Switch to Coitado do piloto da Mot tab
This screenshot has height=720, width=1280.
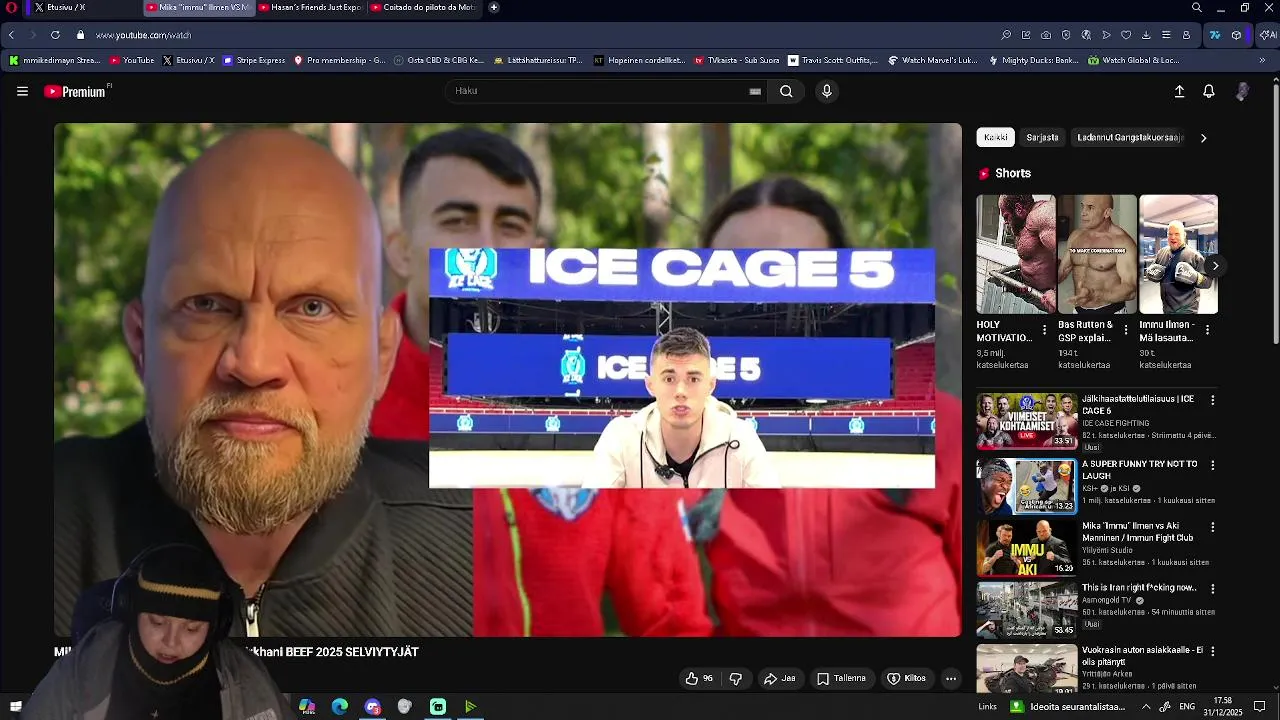423,7
